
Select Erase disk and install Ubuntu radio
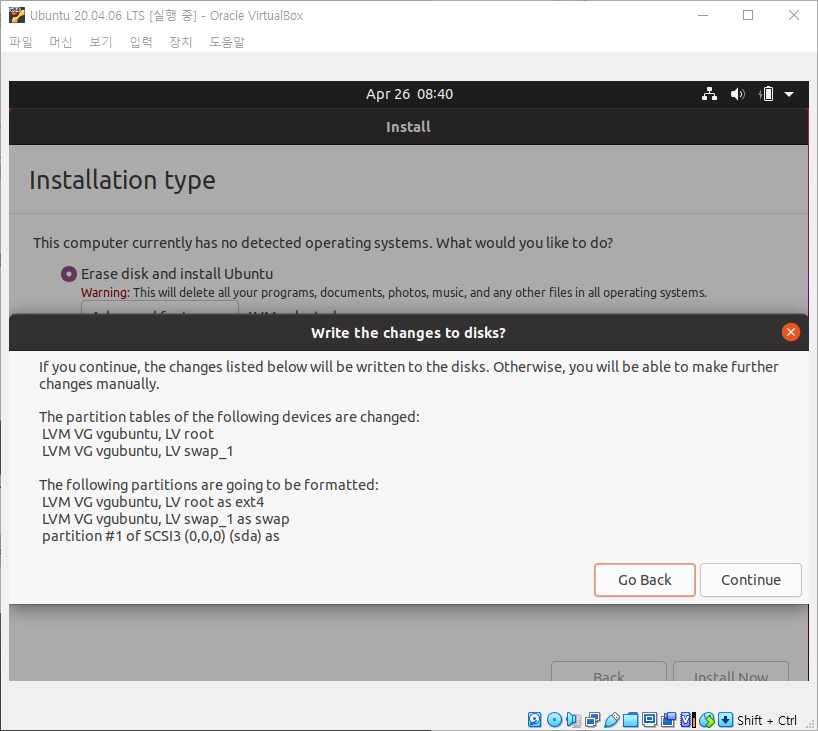69,274
